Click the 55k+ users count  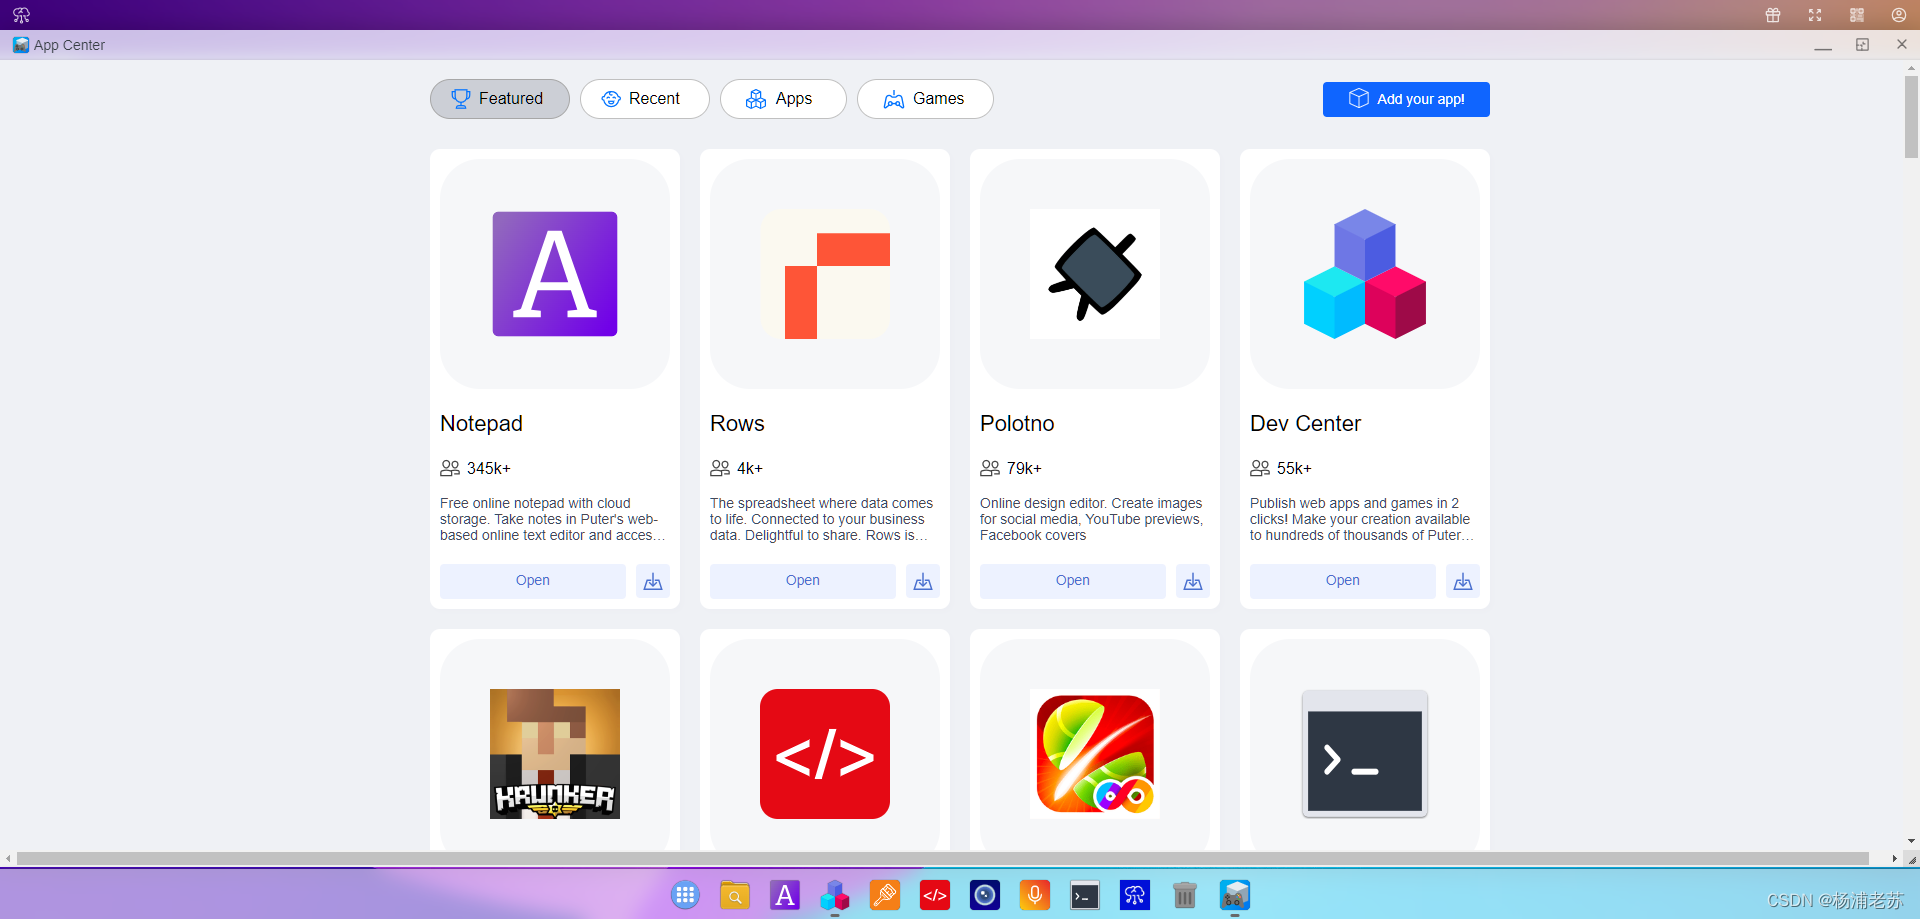[x=1294, y=468]
